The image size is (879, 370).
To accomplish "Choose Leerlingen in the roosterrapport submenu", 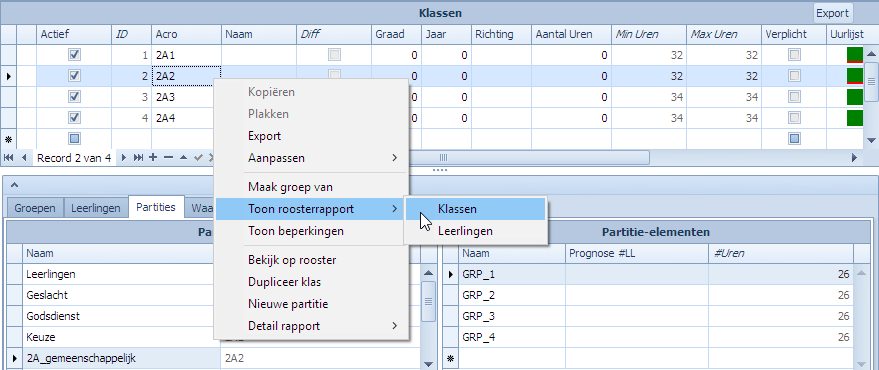I will (x=475, y=231).
